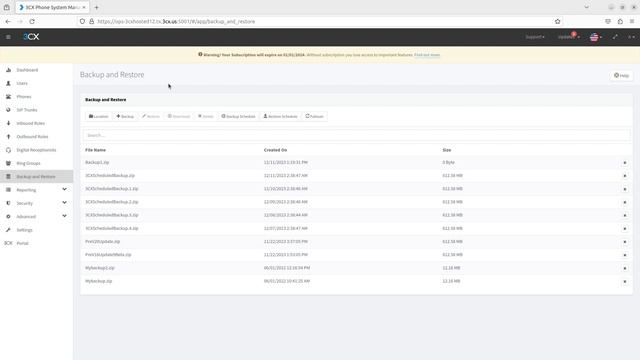Viewport: 640px width, 360px height.
Task: Select Backup and Restore sidebar item
Action: tap(36, 177)
